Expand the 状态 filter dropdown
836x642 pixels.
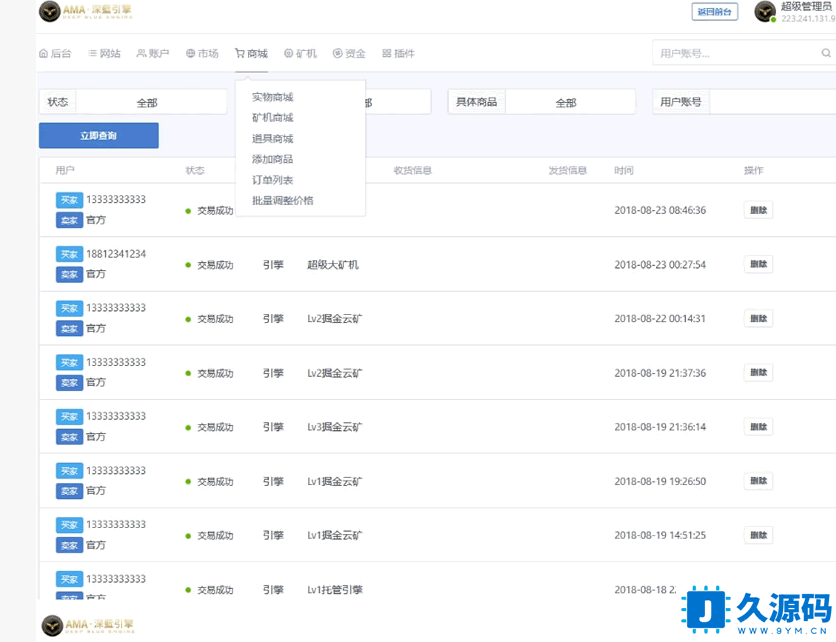[x=150, y=102]
